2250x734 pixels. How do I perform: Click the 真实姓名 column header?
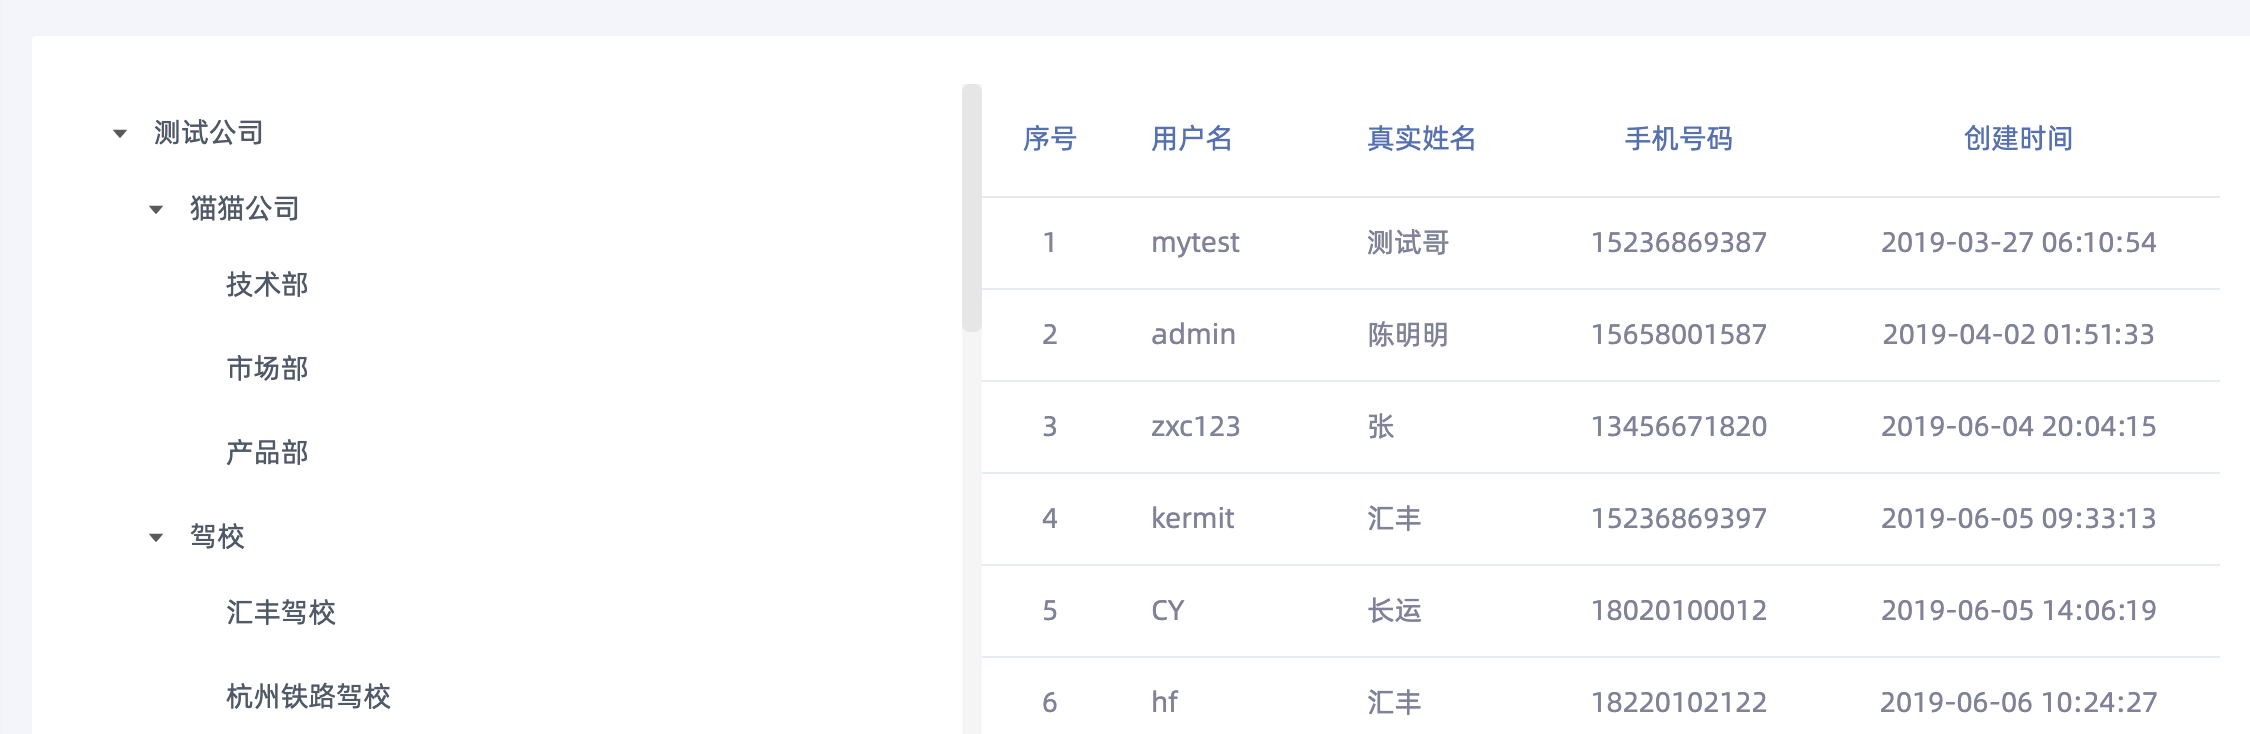1422,140
